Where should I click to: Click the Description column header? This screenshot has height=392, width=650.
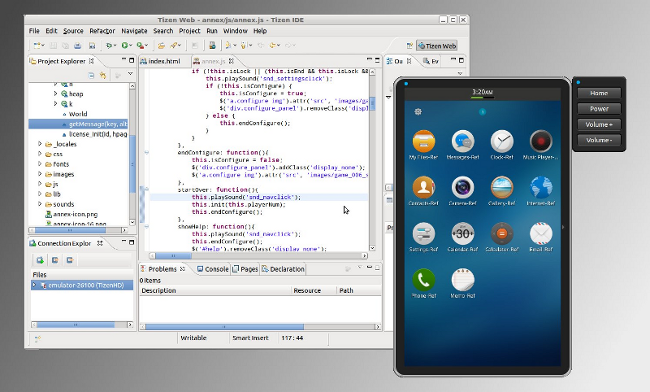216,290
